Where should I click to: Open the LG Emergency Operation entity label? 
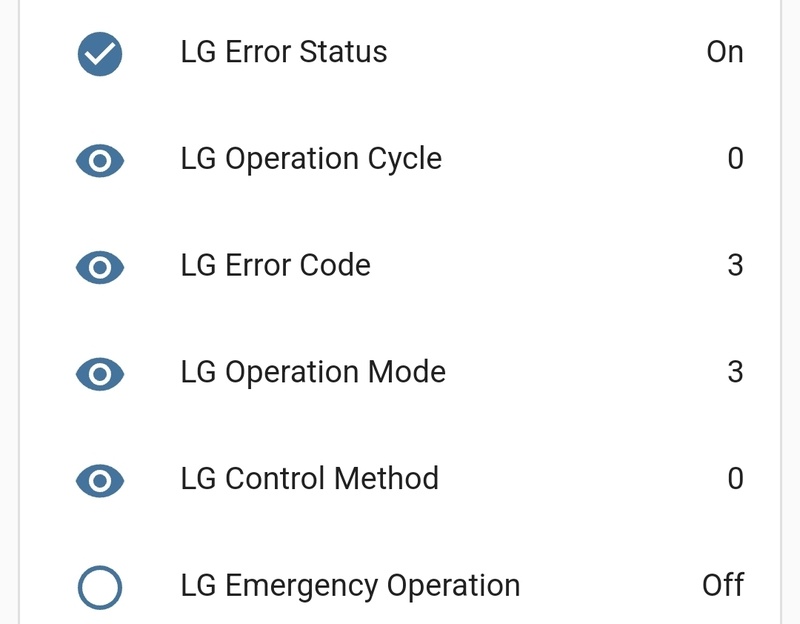[x=350, y=585]
